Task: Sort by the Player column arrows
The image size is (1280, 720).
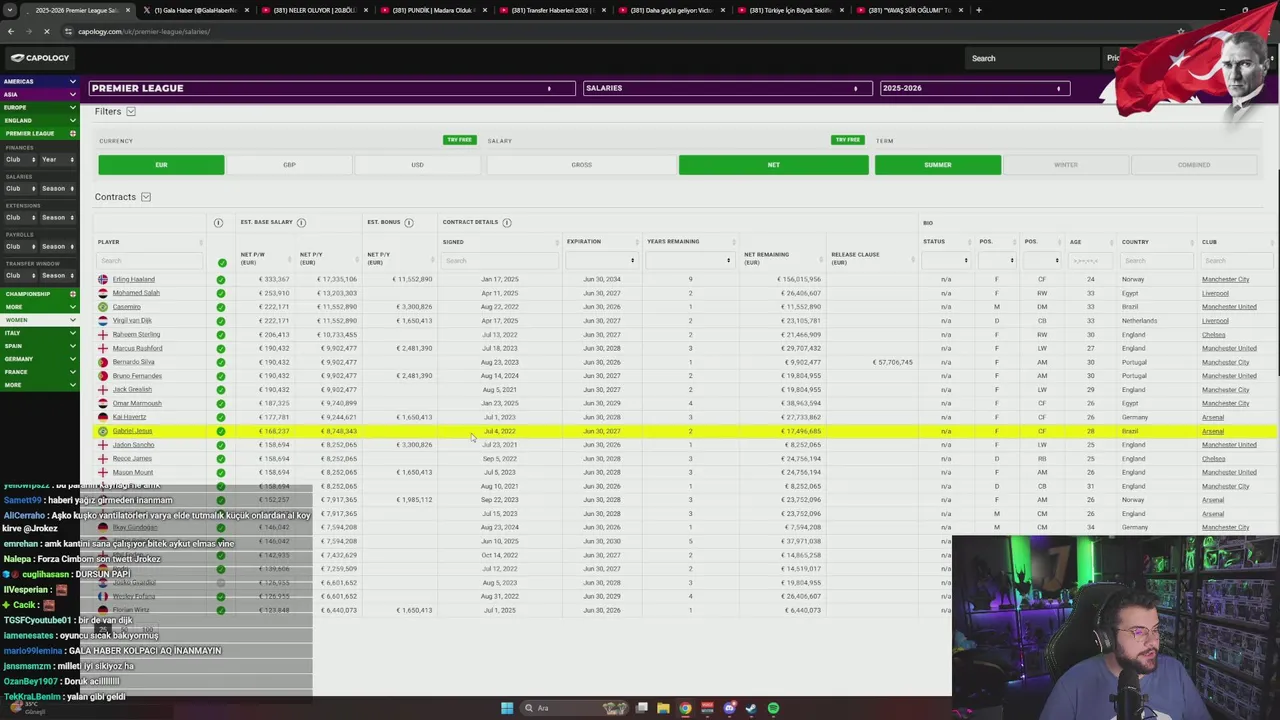Action: pos(201,242)
